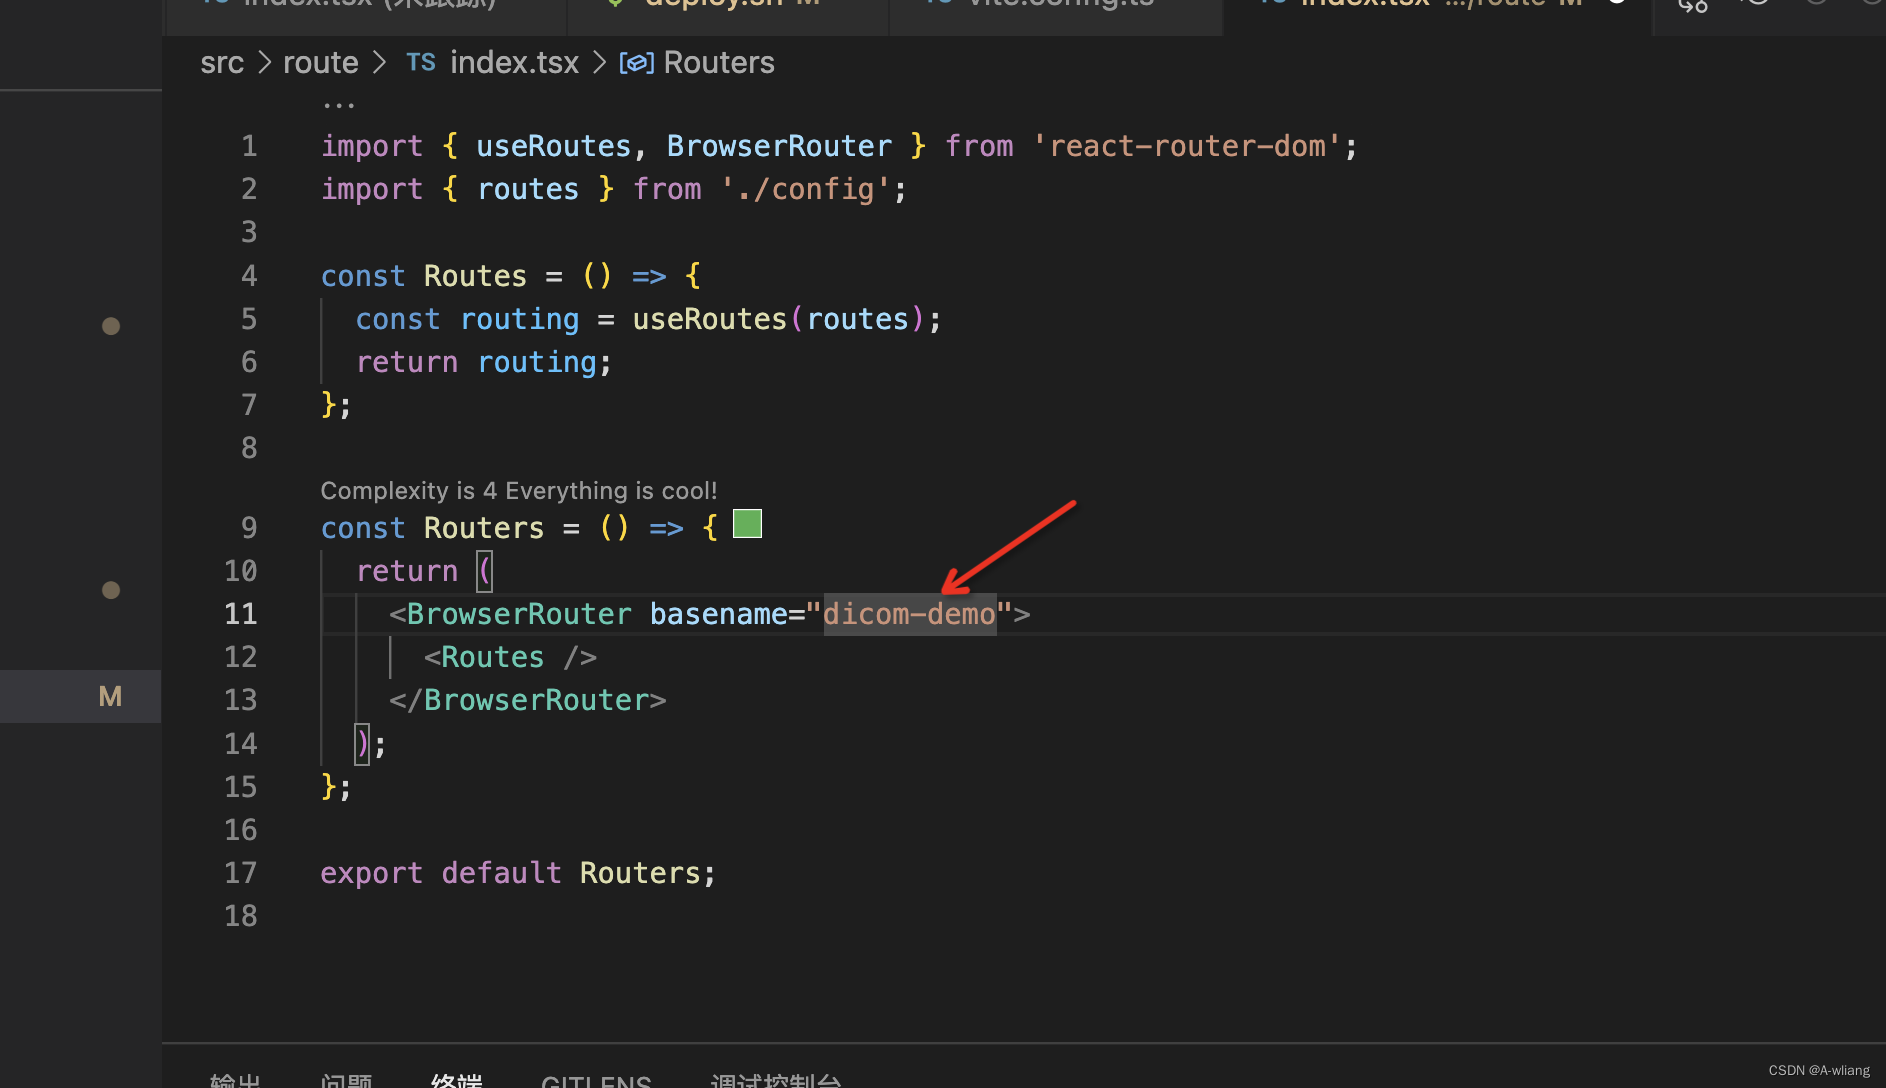Open the index.tsx breadcrumb dropdown
The image size is (1886, 1088).
(x=514, y=62)
